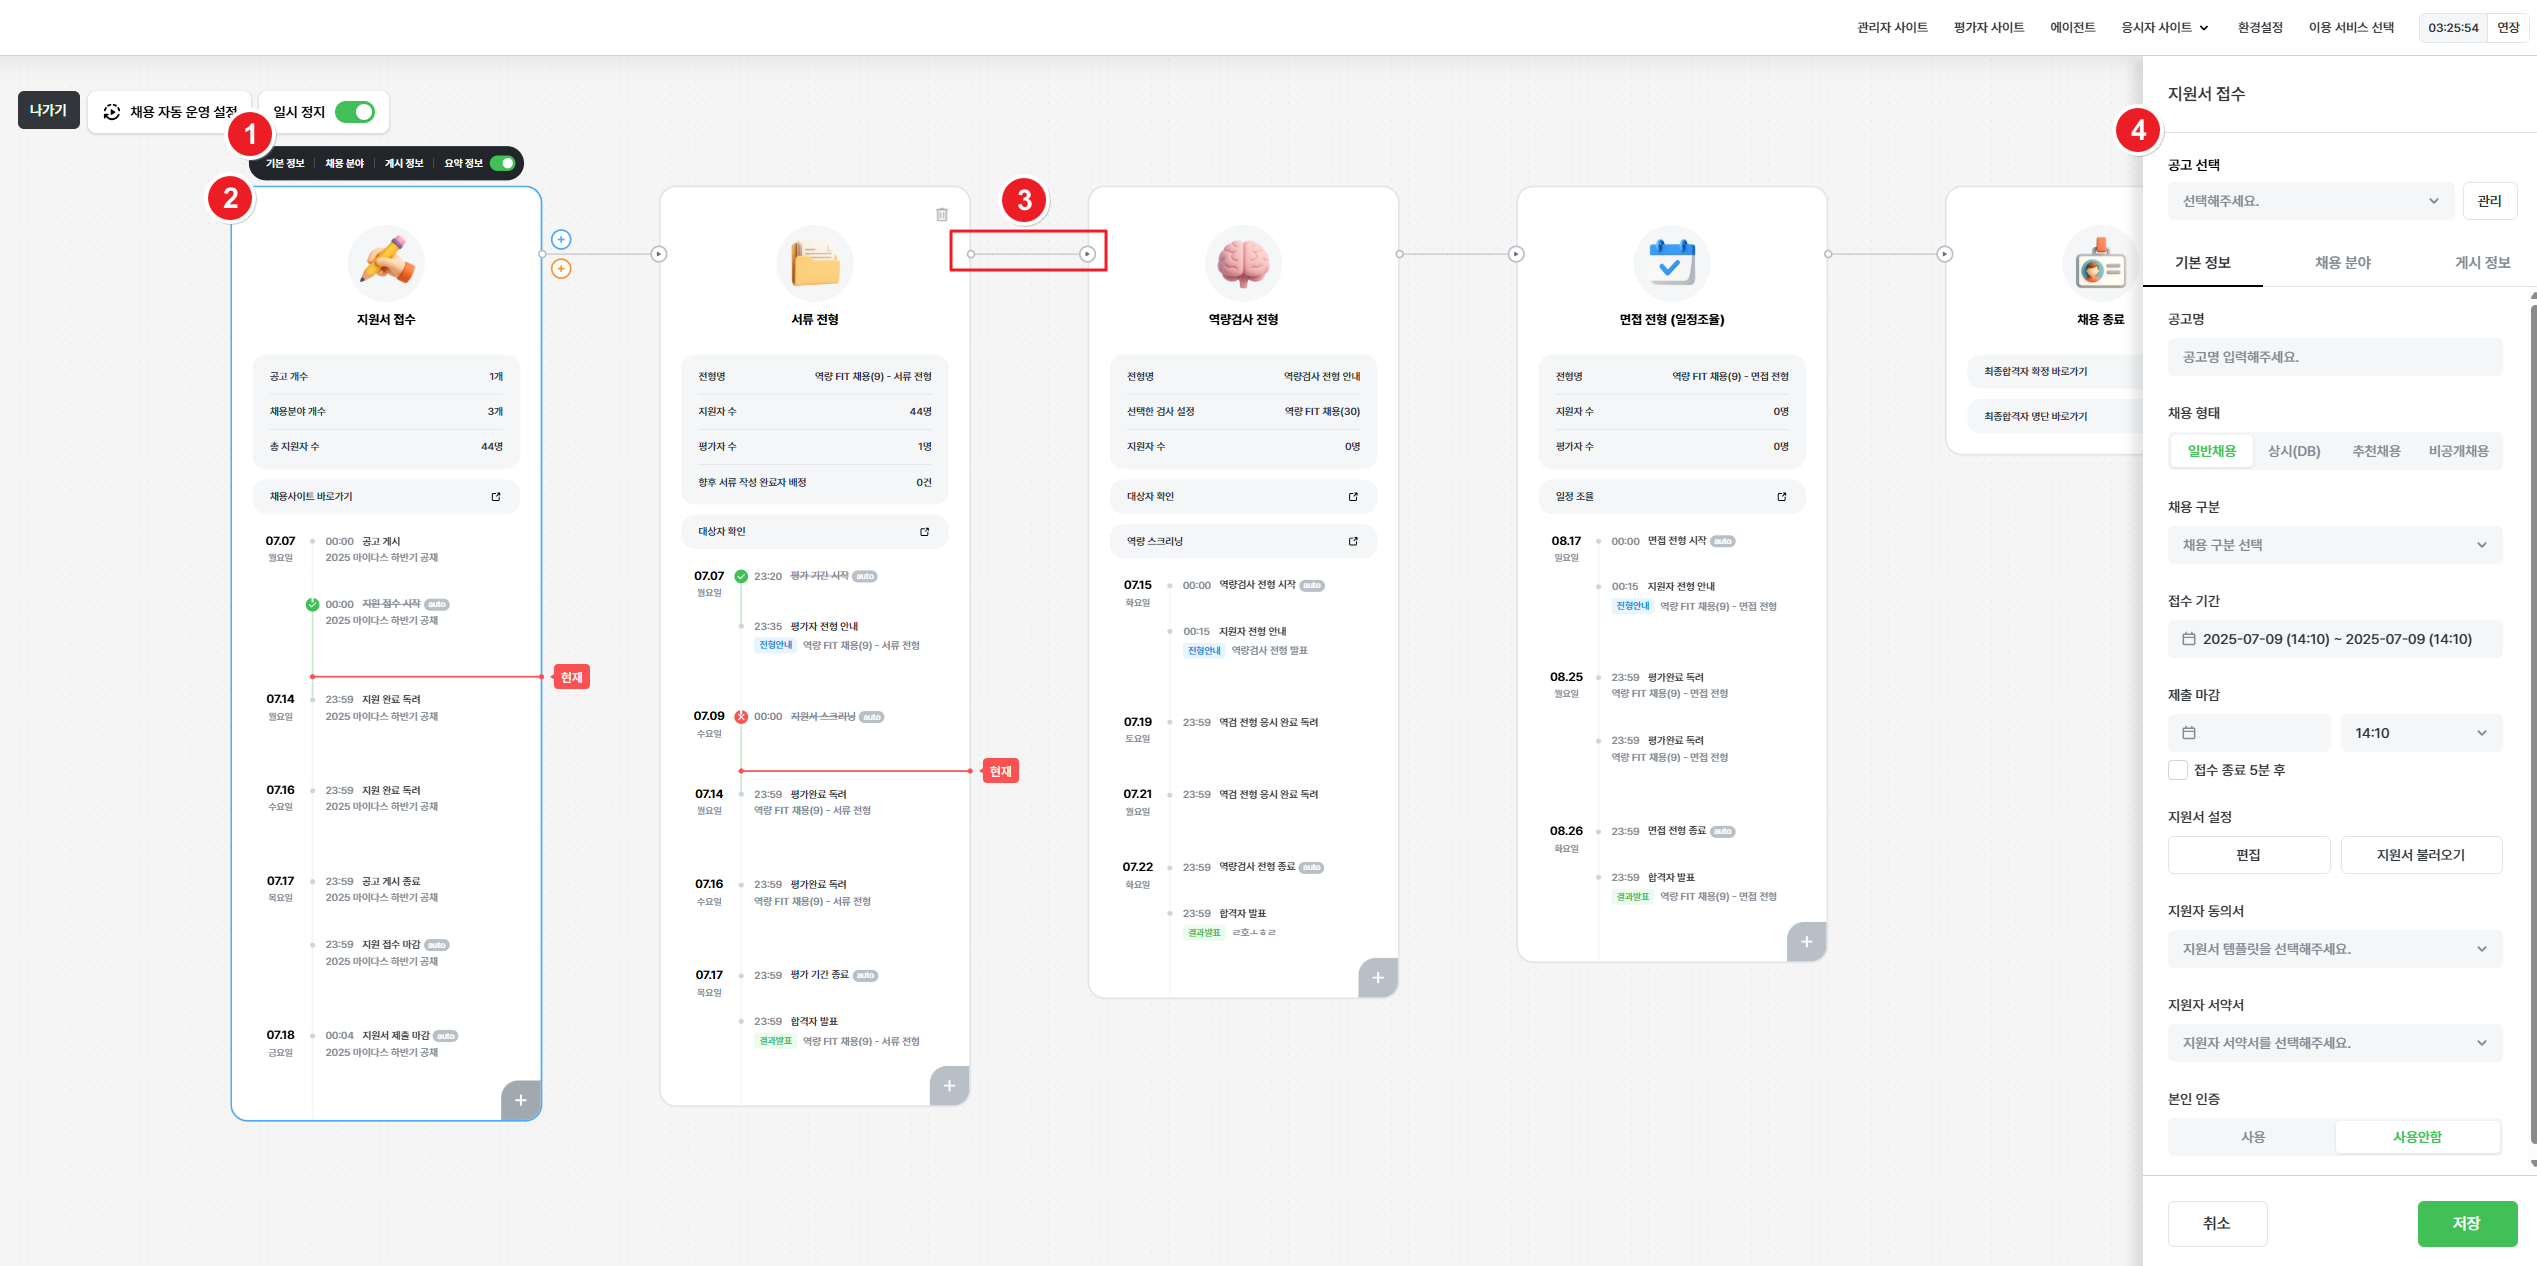Toggle the 요약 정보 switch

pyautogui.click(x=503, y=163)
